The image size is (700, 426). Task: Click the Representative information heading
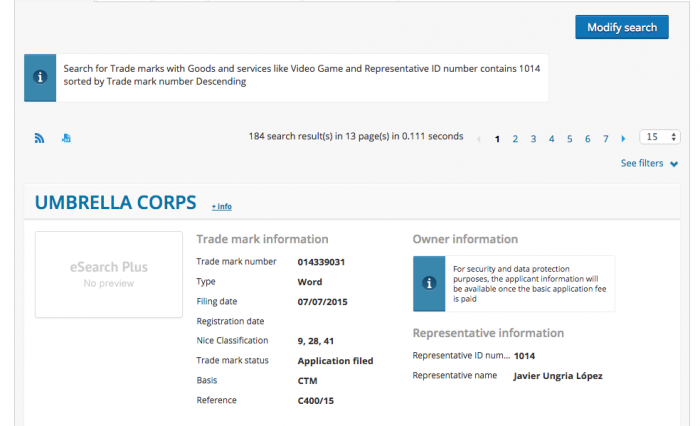488,333
